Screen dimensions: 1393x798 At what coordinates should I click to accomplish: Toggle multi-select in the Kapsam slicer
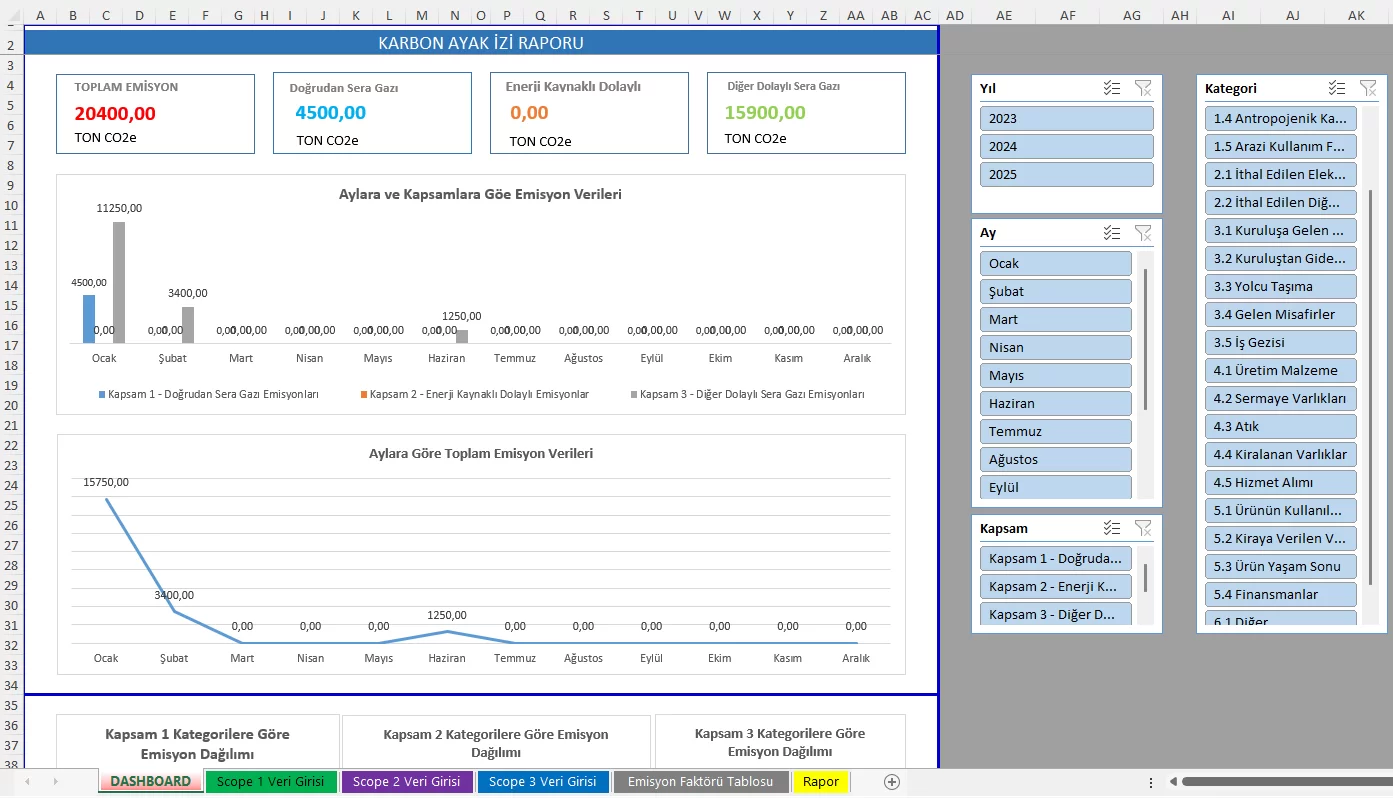click(1112, 528)
